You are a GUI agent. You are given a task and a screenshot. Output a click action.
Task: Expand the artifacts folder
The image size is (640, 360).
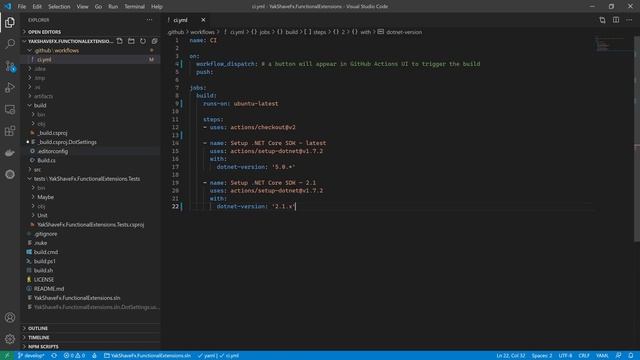[x=91, y=96]
